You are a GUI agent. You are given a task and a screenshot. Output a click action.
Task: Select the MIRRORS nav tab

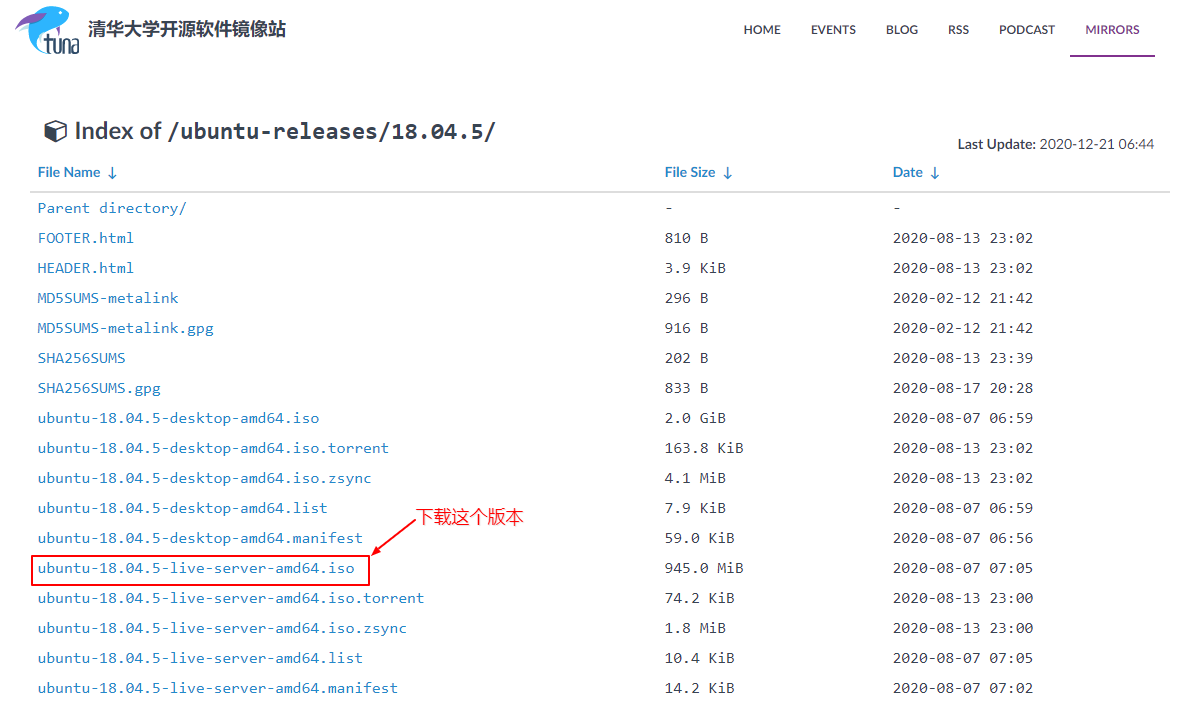[x=1112, y=29]
